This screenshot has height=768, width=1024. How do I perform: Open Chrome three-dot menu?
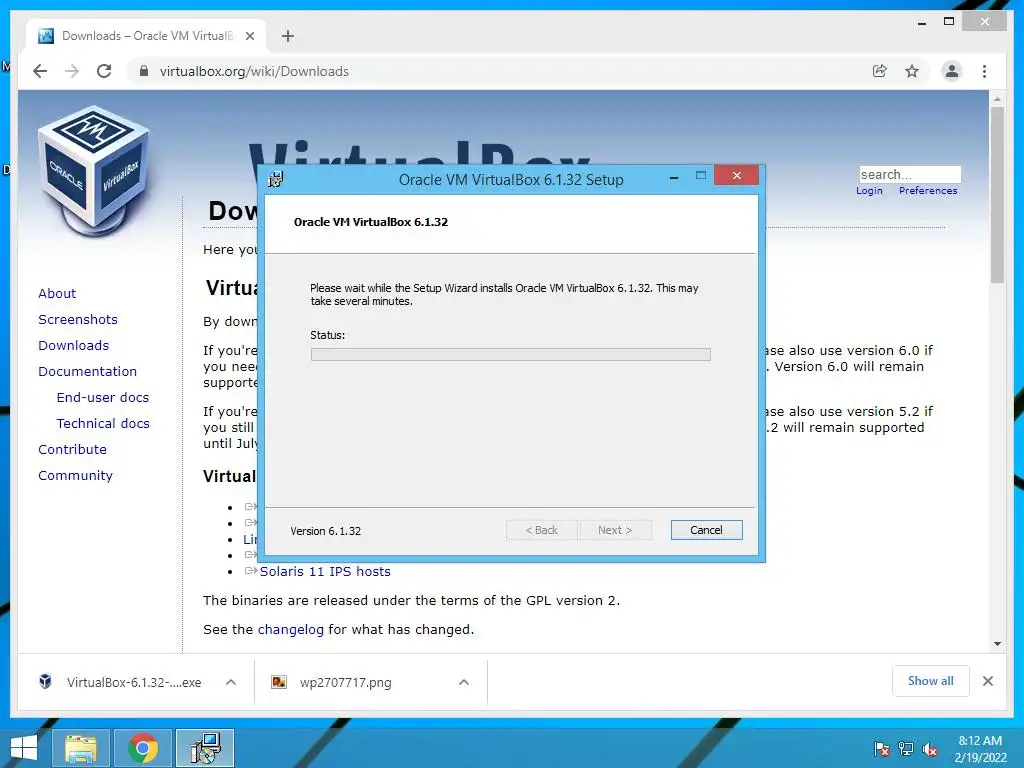click(x=984, y=71)
